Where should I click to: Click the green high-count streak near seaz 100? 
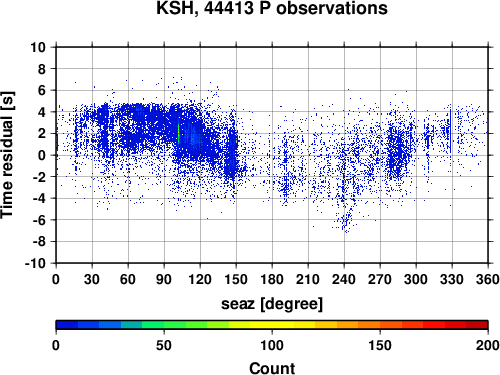tap(179, 133)
